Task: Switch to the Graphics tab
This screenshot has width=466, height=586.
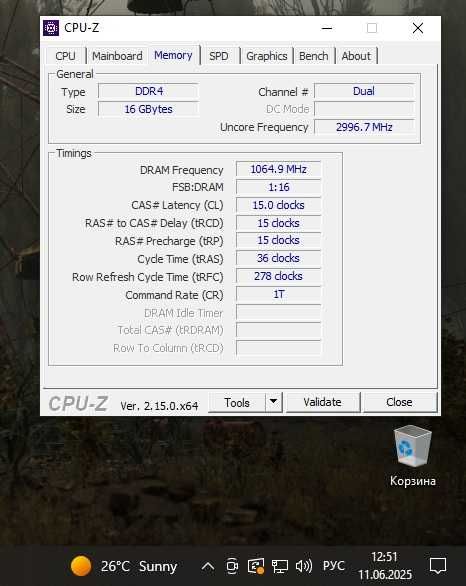Action: coord(266,56)
